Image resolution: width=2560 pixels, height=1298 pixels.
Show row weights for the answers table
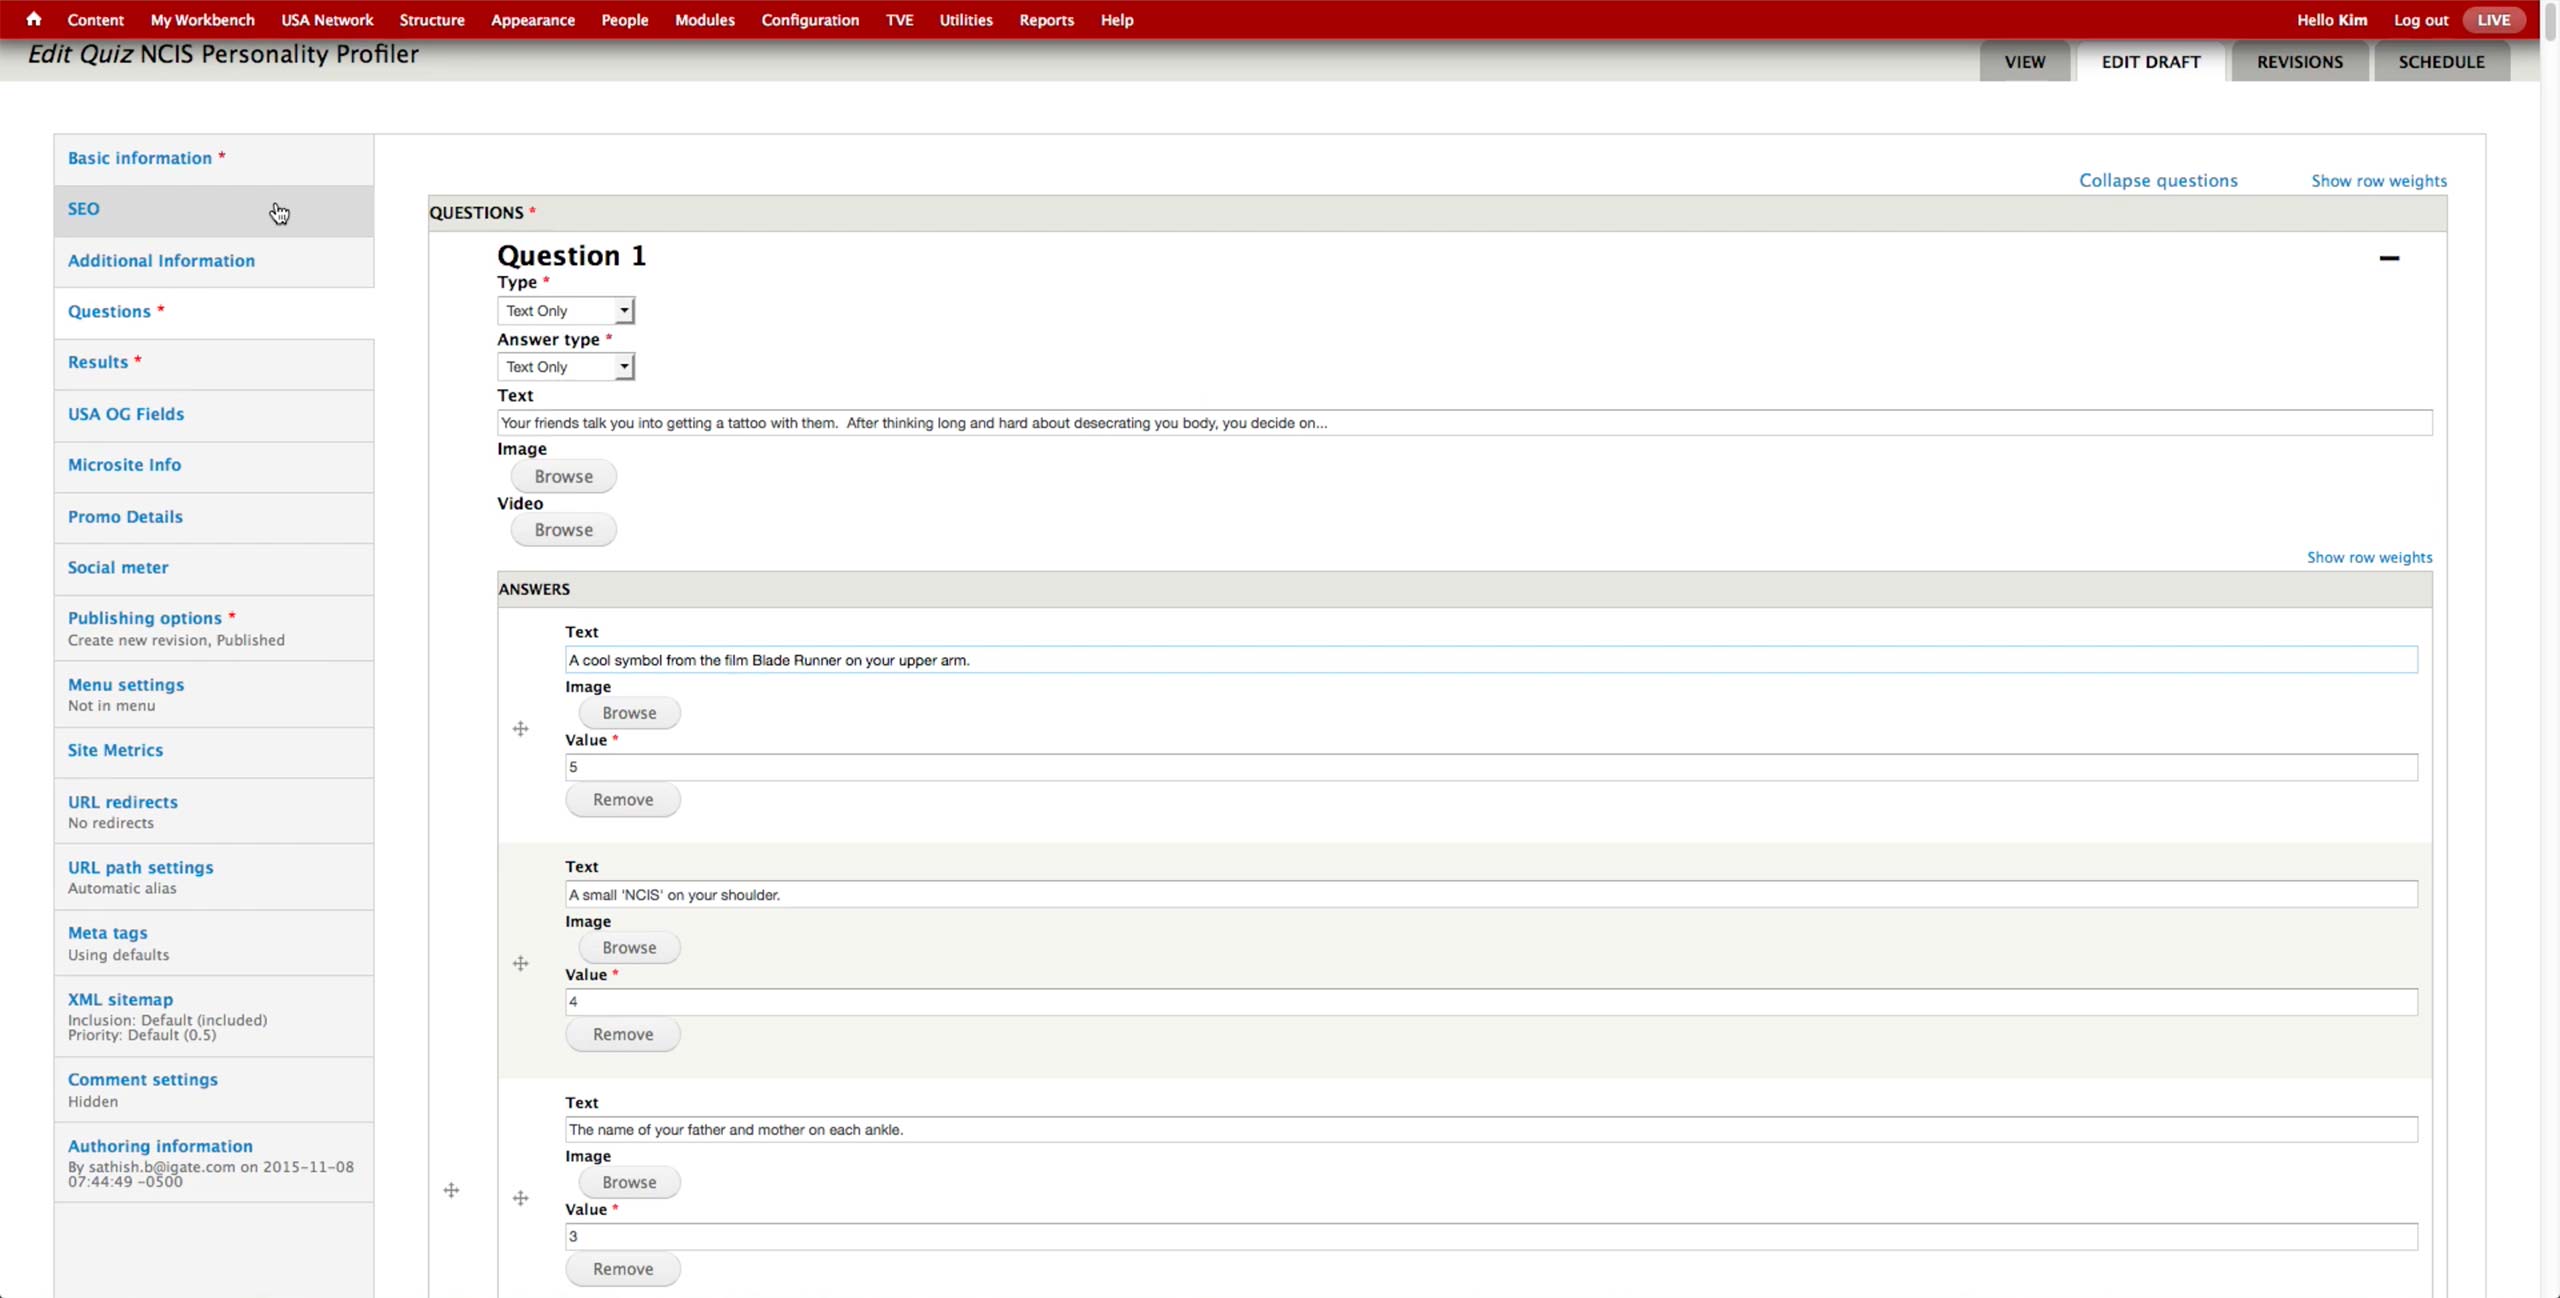coord(2369,558)
